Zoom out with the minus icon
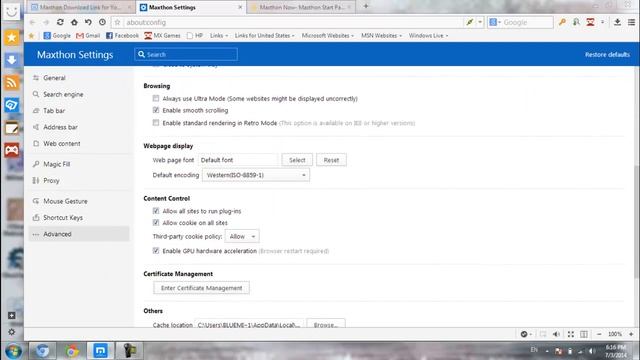The image size is (640, 360). [599, 334]
